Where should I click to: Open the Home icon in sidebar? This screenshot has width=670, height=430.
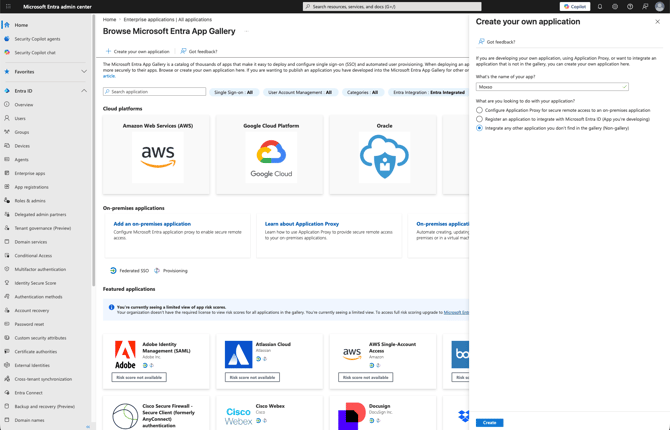pyautogui.click(x=7, y=25)
